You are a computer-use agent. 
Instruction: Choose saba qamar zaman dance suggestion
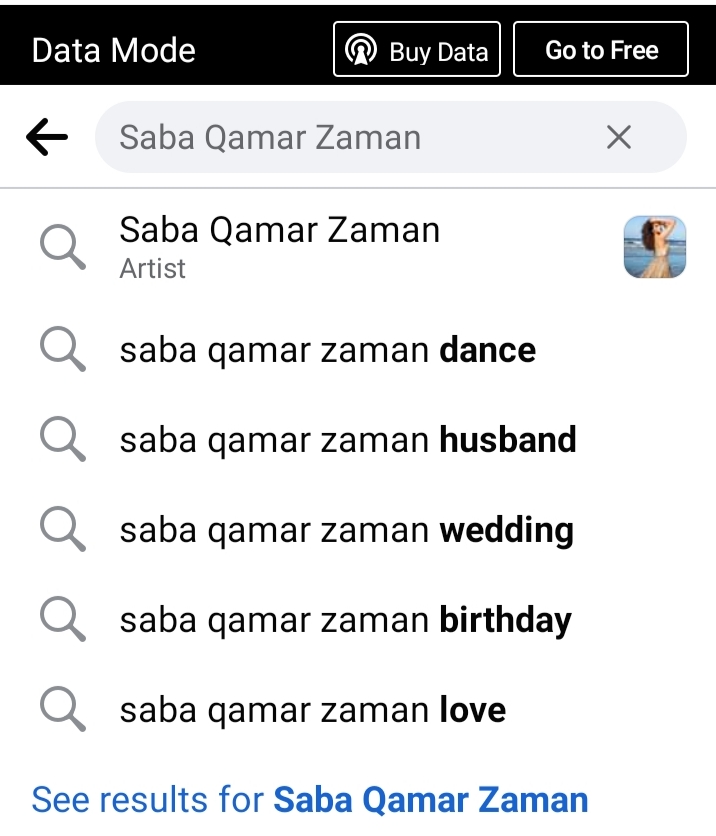point(358,350)
